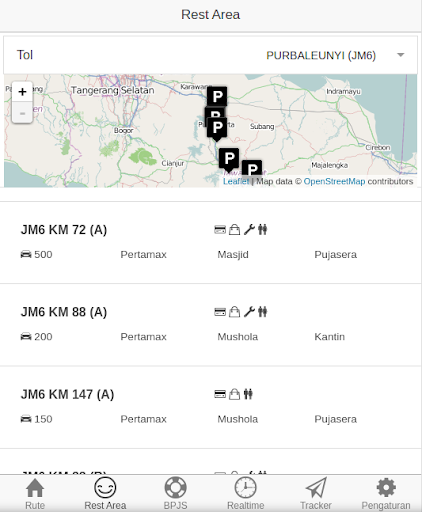The width and height of the screenshot is (422, 512).
Task: Open Pengaturan gear settings
Action: (386, 493)
